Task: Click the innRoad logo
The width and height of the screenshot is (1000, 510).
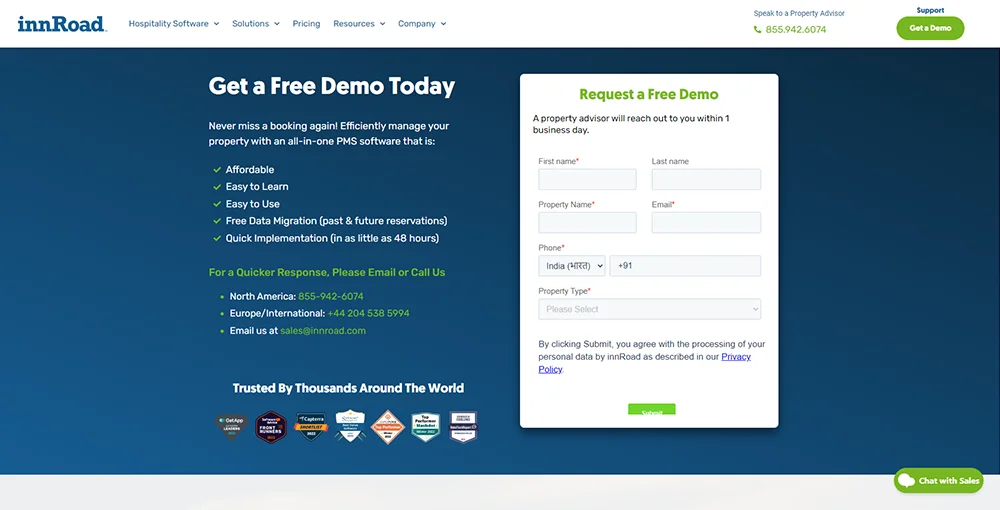Action: 62,24
